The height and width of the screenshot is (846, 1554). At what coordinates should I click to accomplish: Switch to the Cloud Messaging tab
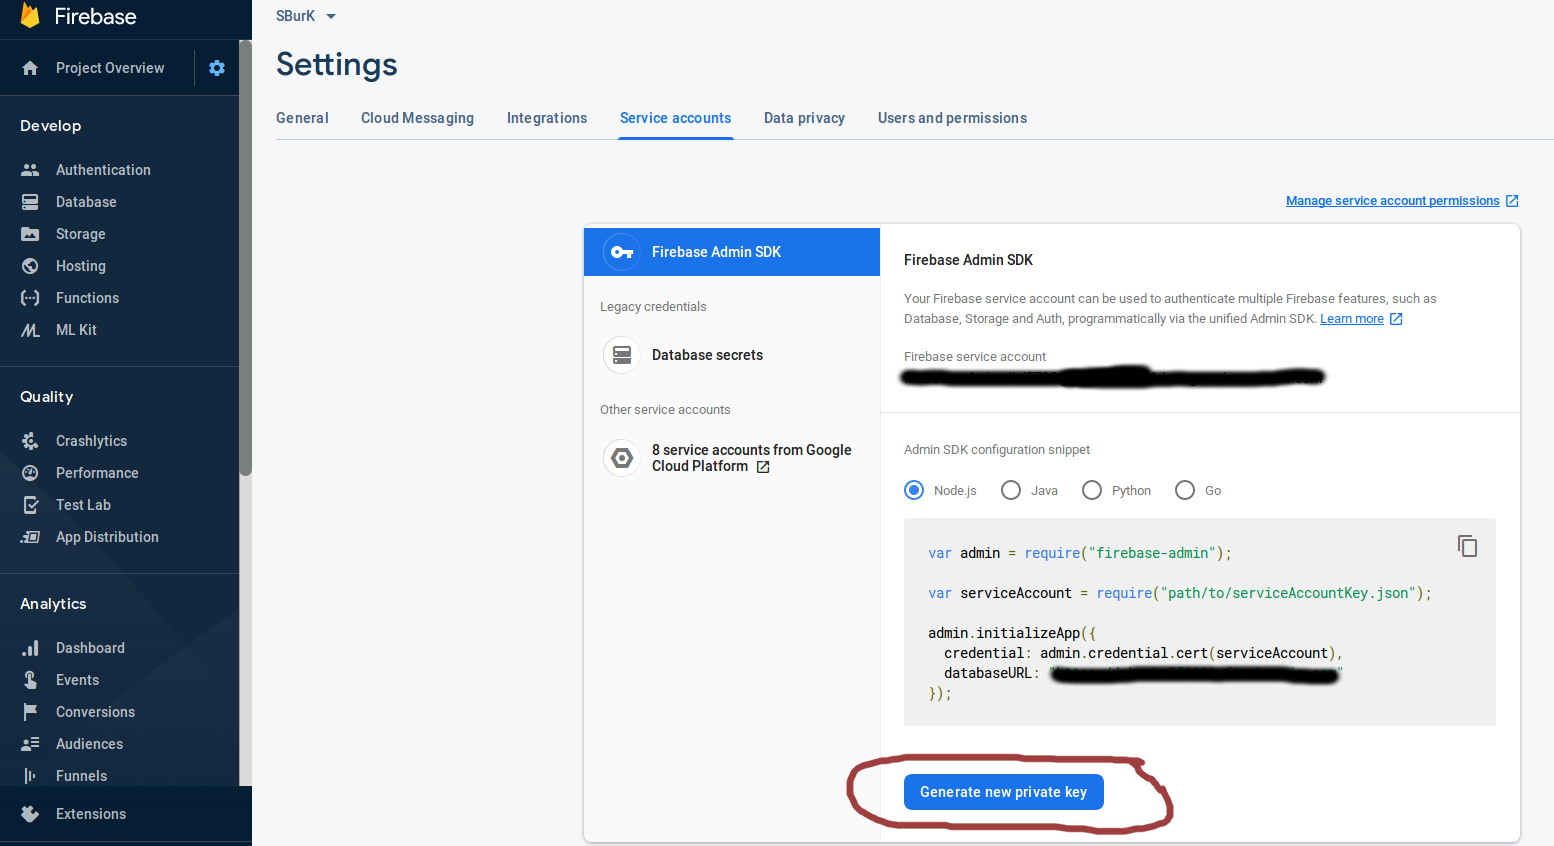[x=417, y=118]
